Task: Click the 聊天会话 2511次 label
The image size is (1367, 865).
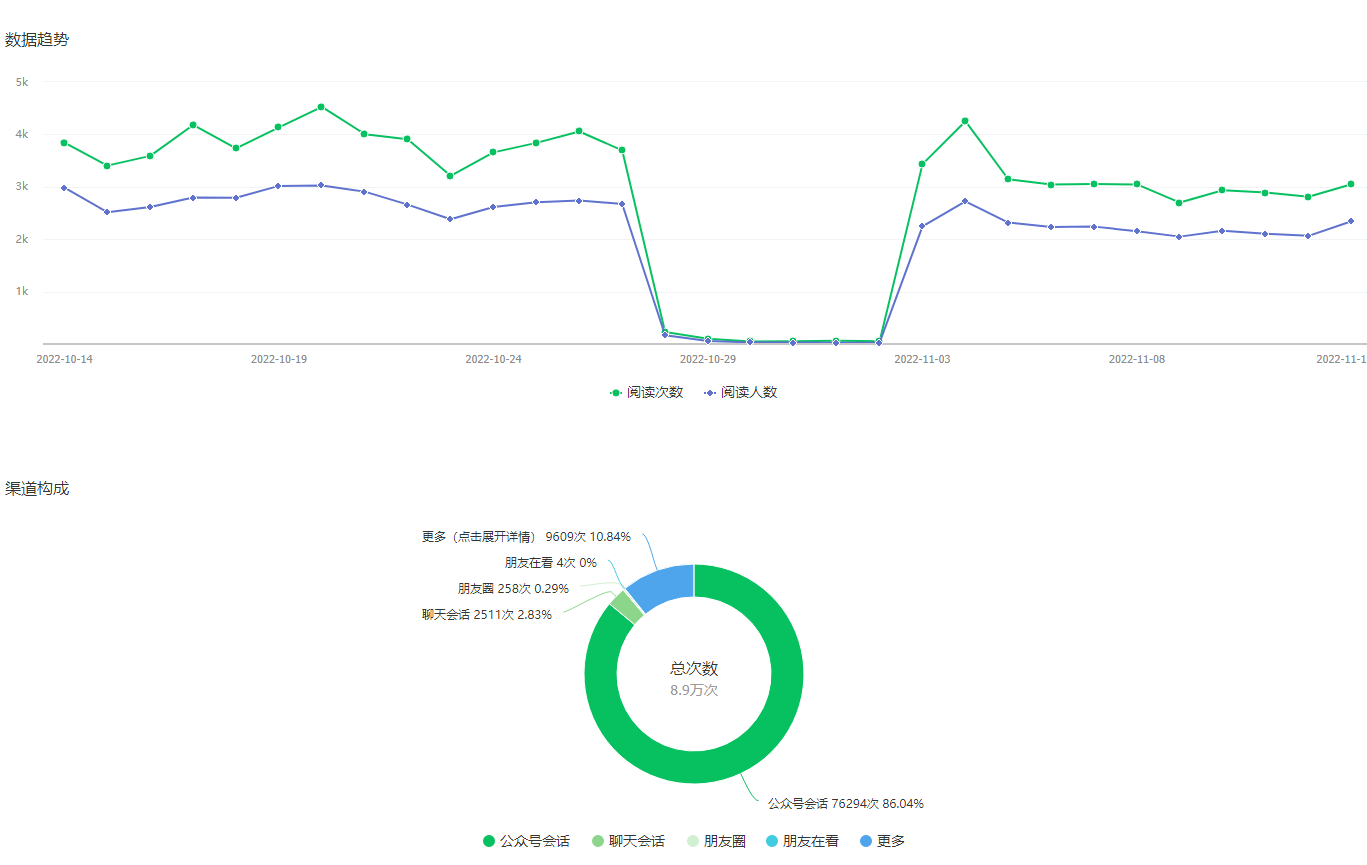Action: [486, 614]
